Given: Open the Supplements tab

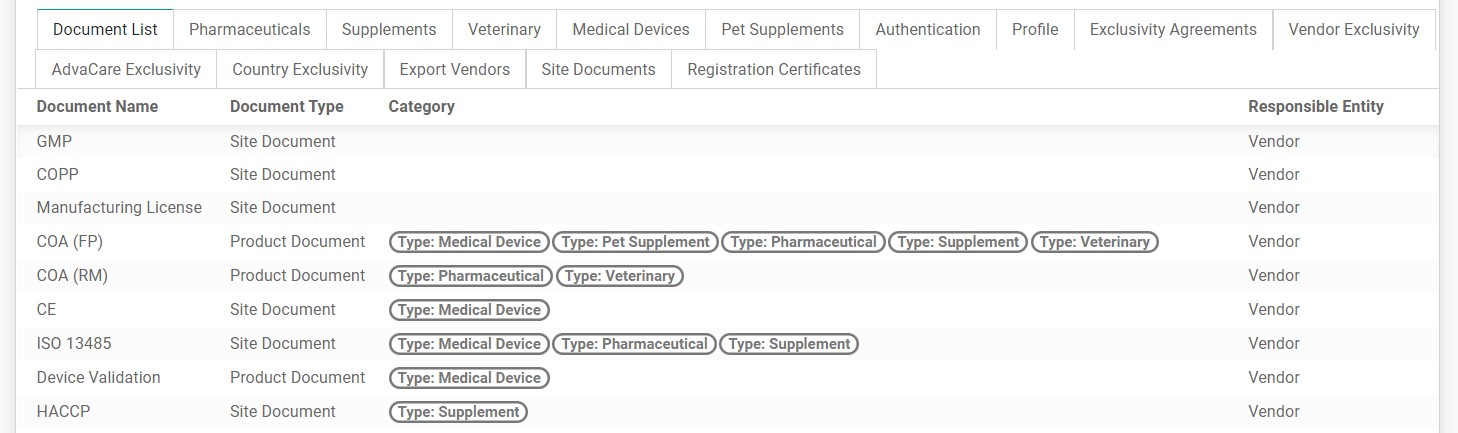Looking at the screenshot, I should coord(389,29).
